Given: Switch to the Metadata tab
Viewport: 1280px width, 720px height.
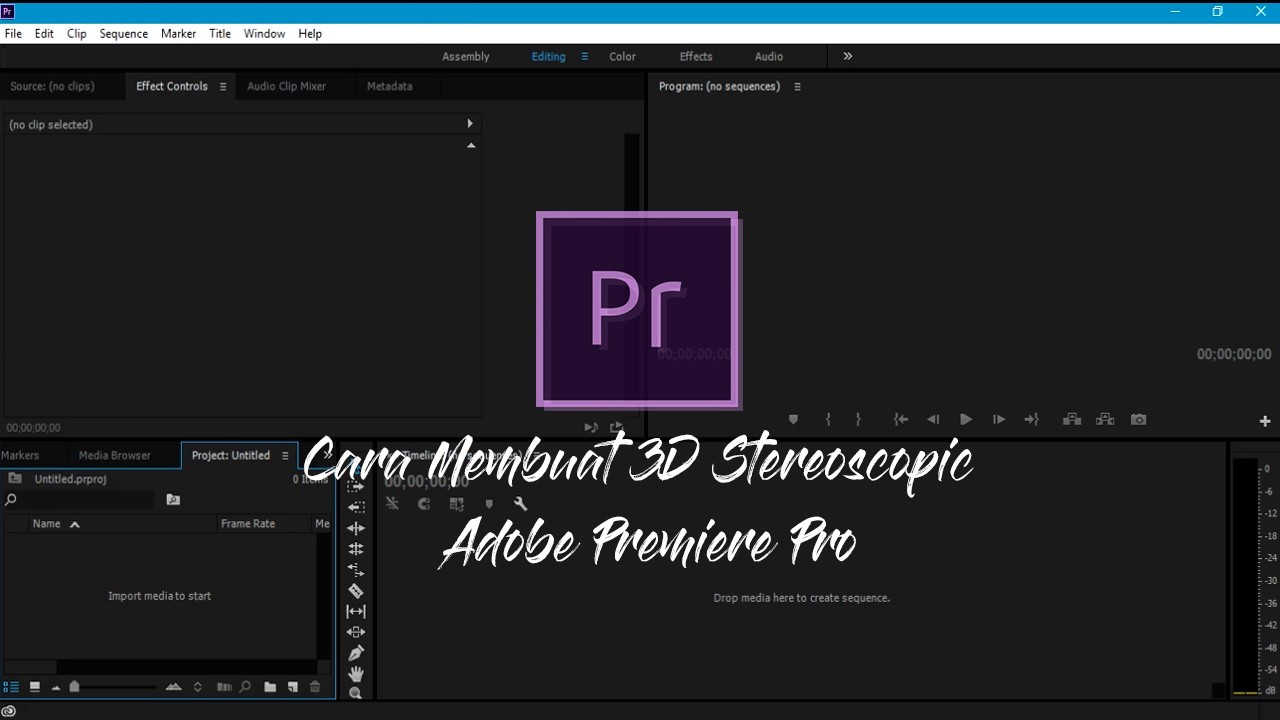Looking at the screenshot, I should 389,86.
